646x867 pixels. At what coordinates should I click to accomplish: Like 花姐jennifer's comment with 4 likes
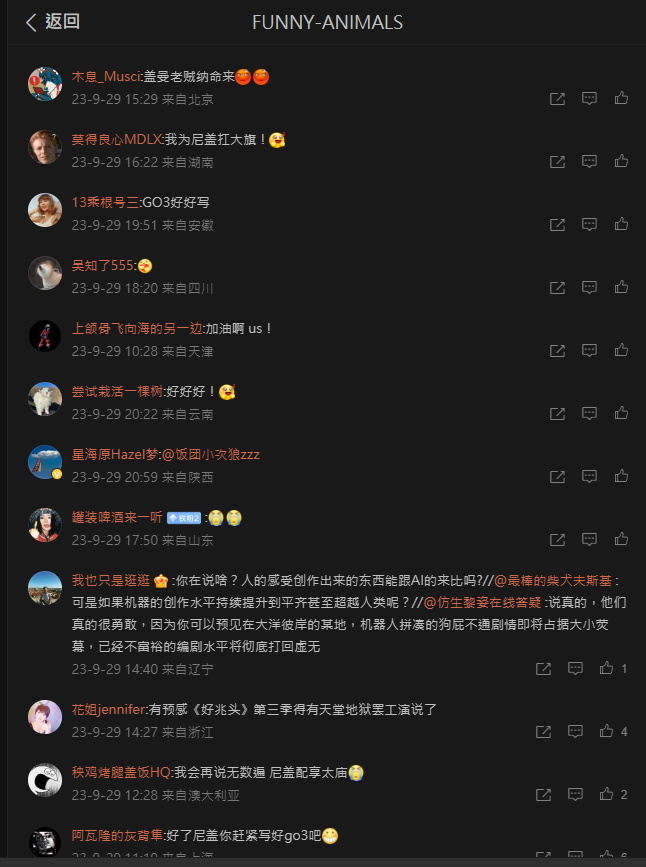[x=613, y=732]
